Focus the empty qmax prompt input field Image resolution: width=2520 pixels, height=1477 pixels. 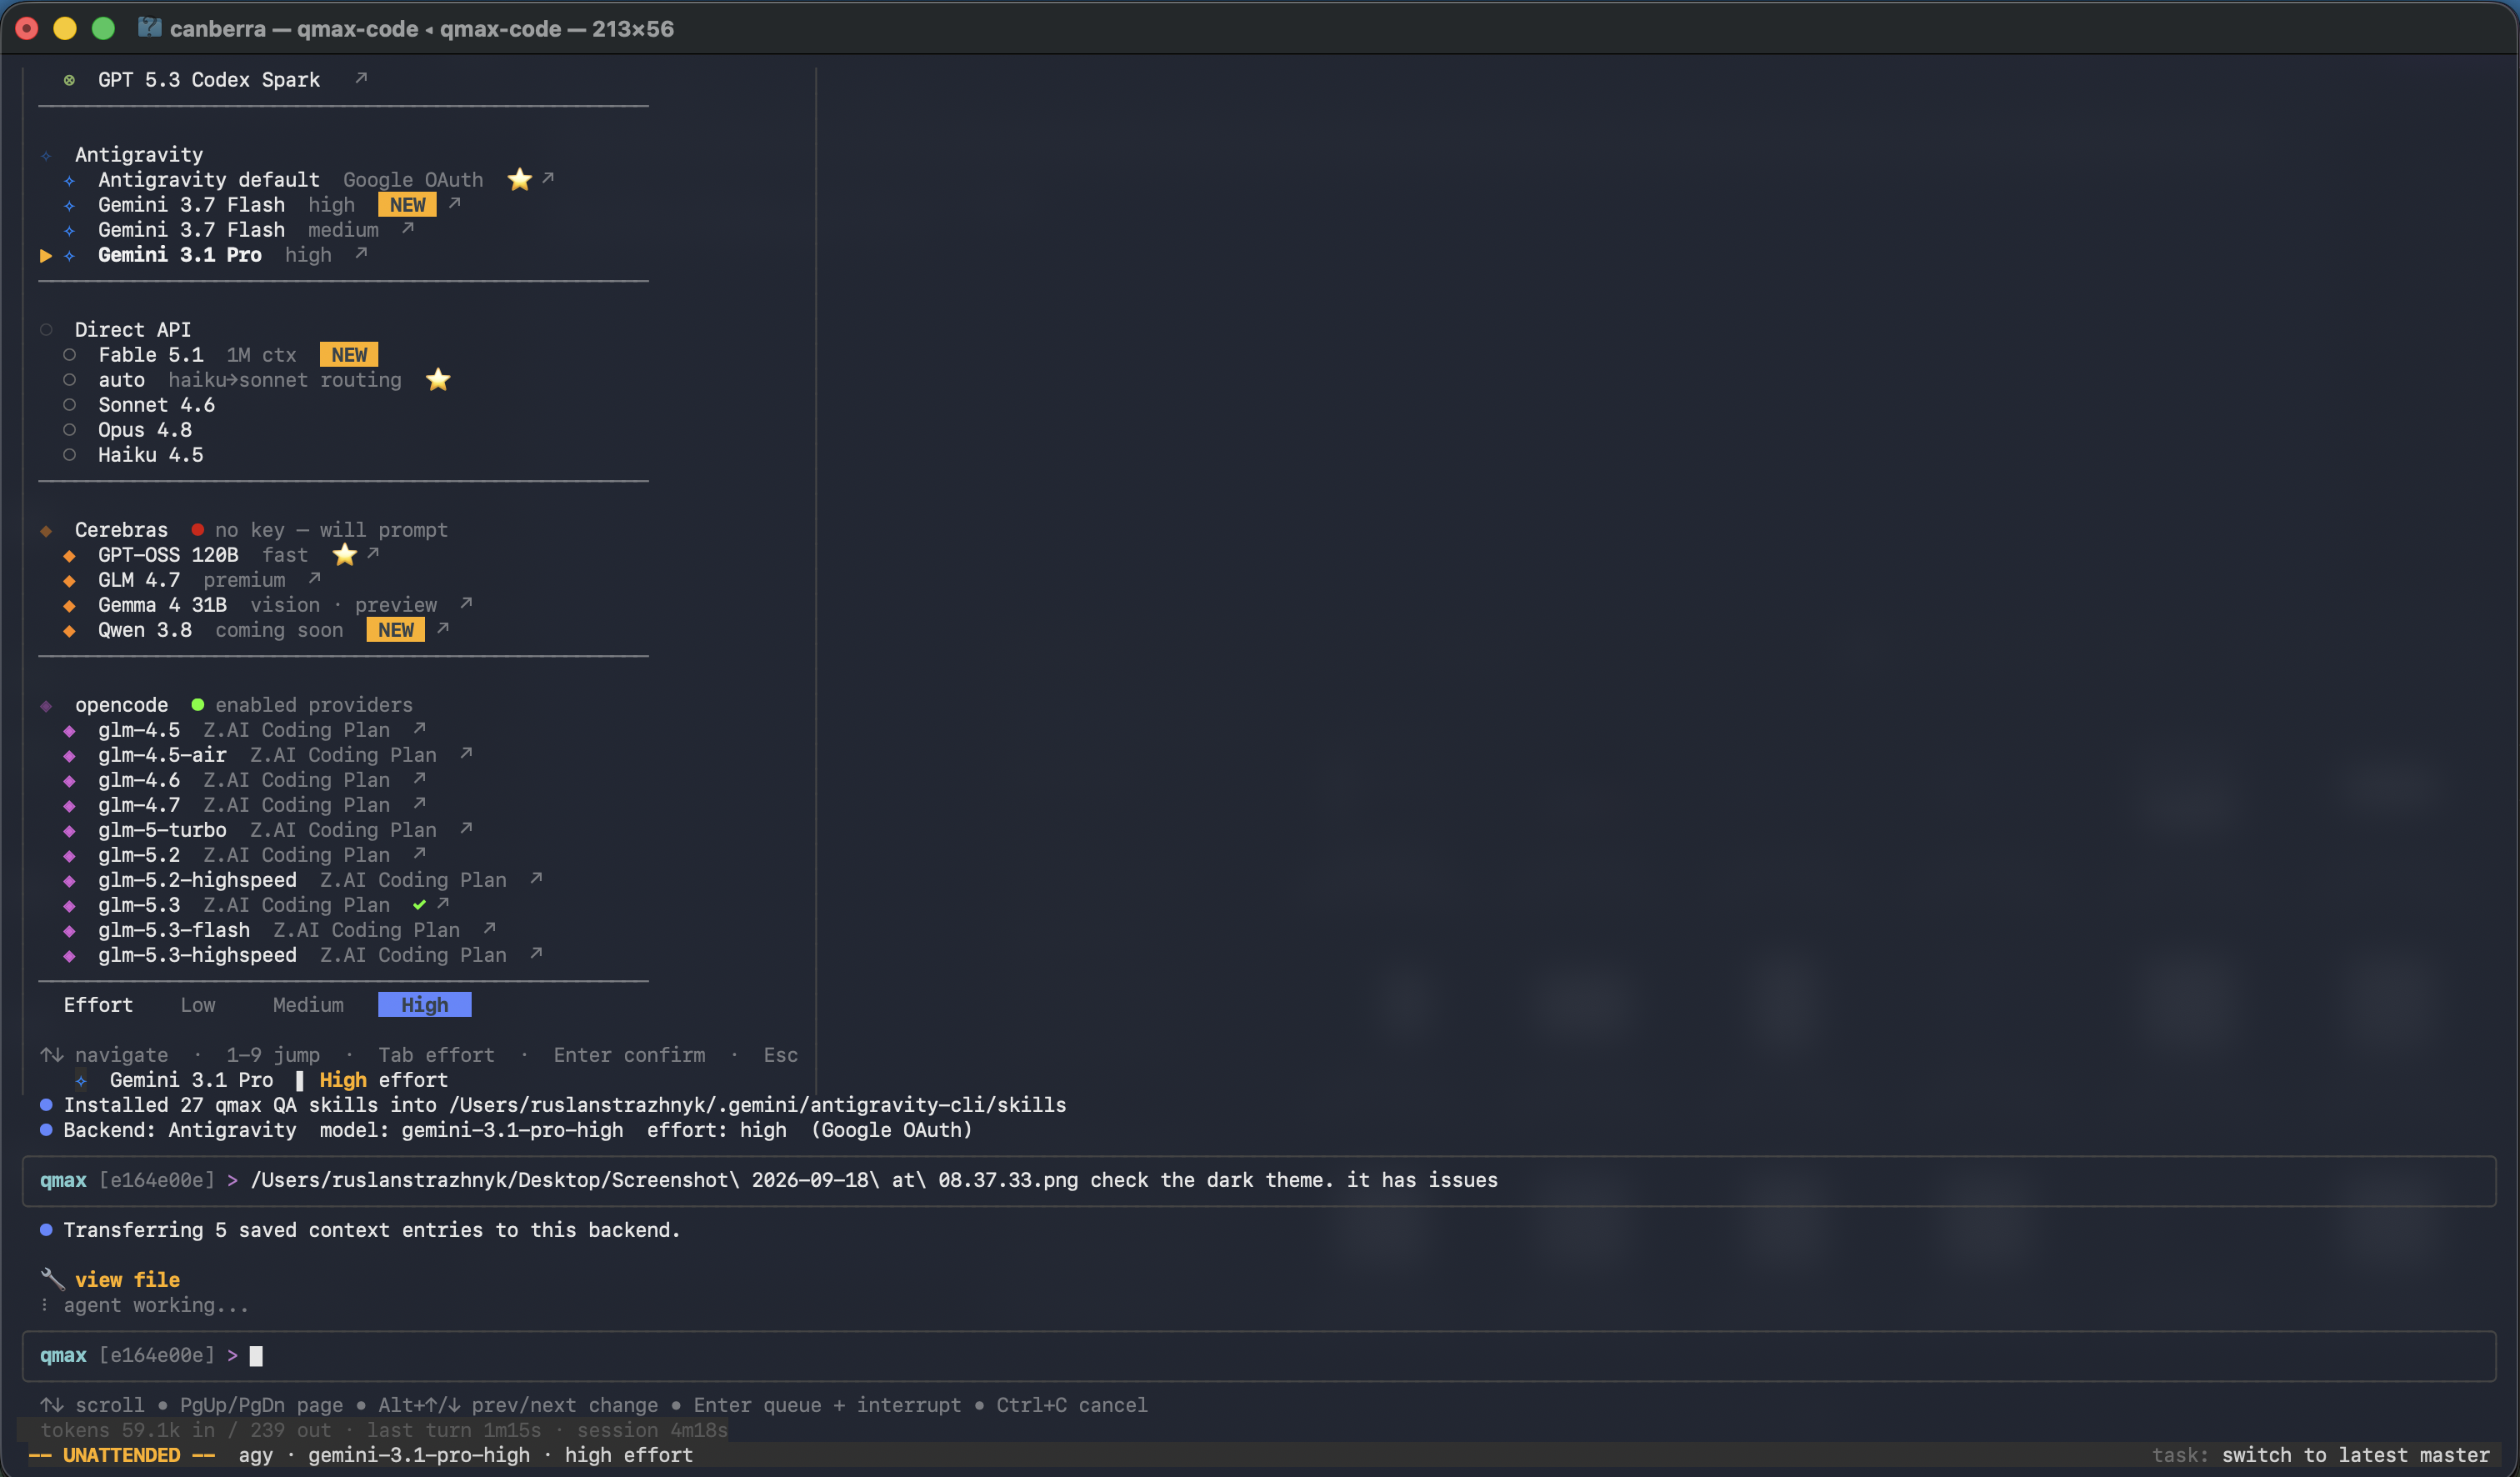click(1259, 1355)
